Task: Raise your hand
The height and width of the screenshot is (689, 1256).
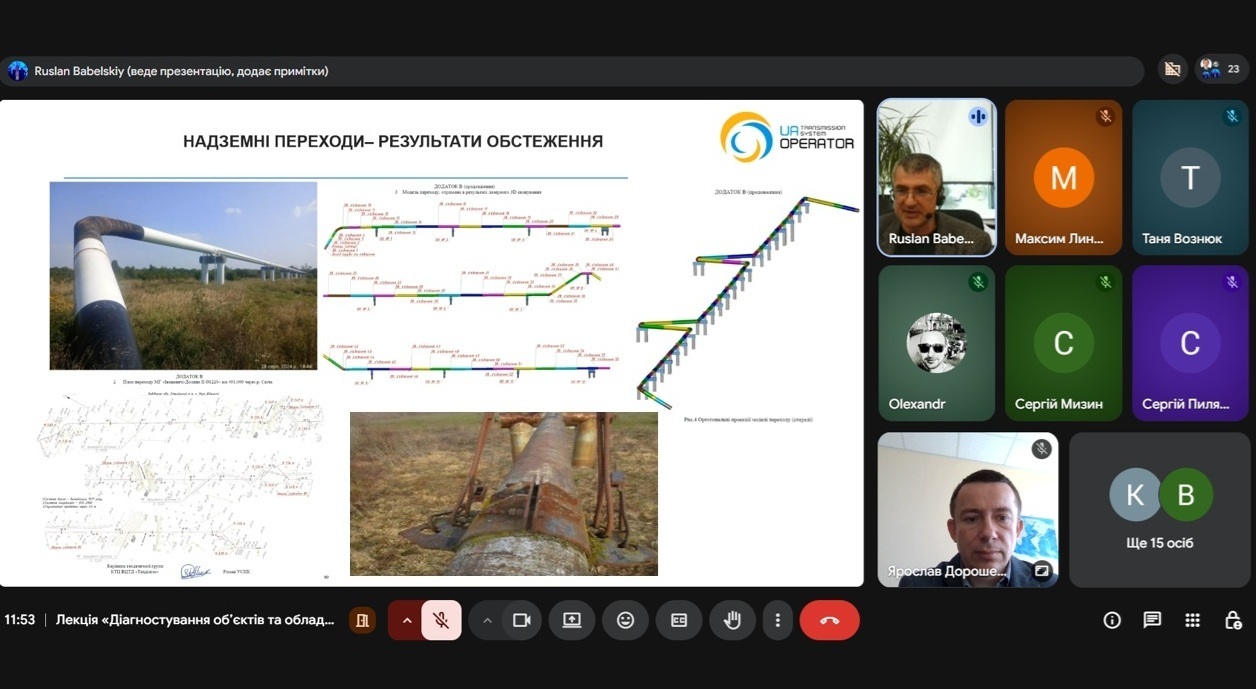Action: point(732,620)
